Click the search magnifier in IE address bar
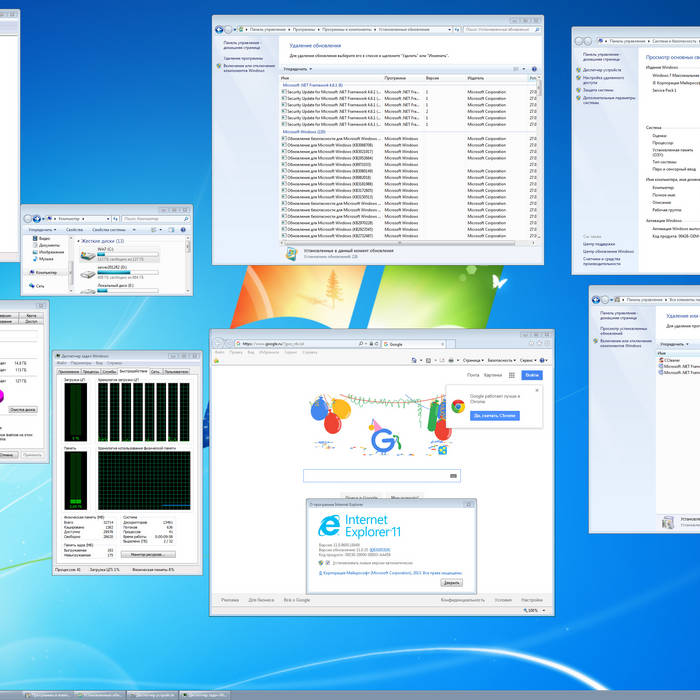This screenshot has height=700, width=700. 361,344
